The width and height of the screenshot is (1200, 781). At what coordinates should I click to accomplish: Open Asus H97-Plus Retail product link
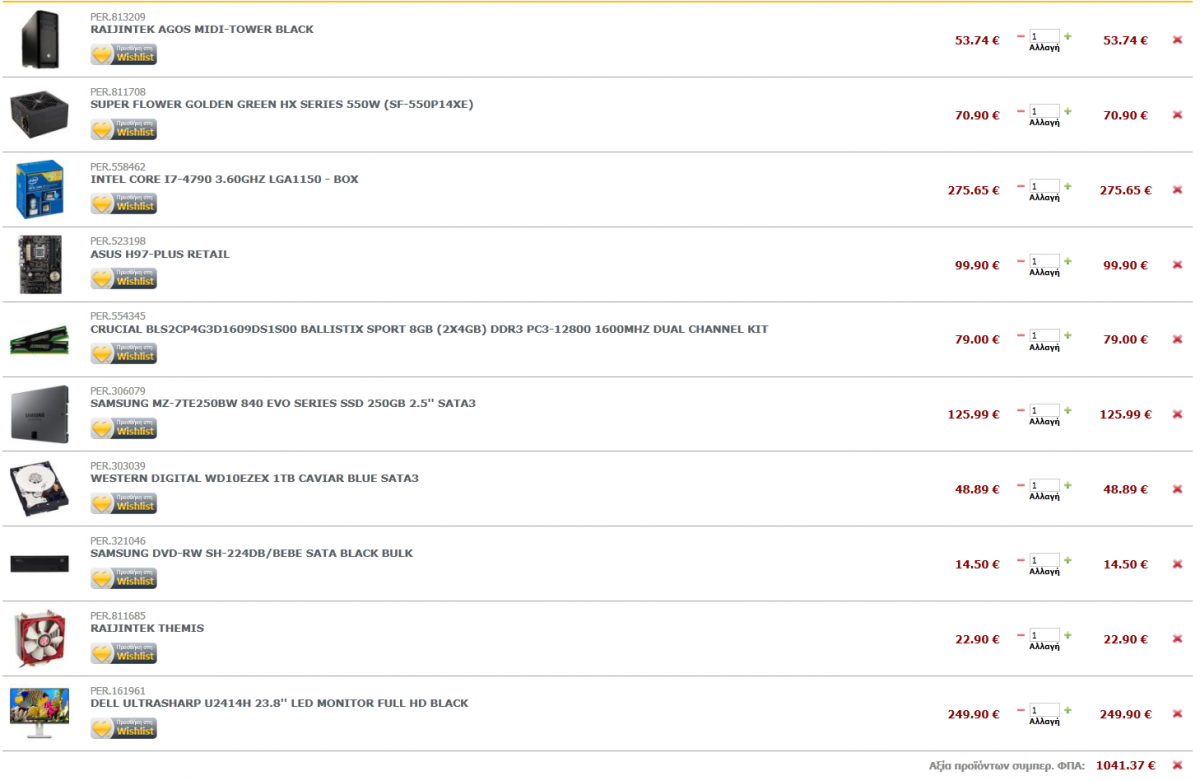pos(160,254)
